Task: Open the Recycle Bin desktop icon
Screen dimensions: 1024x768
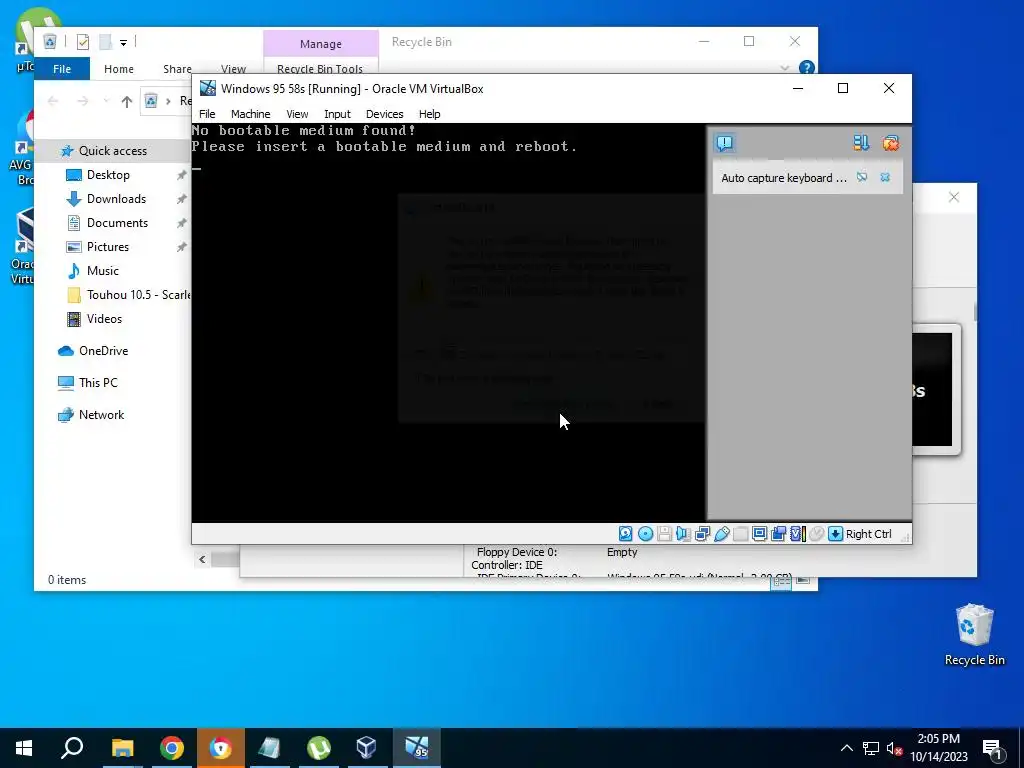Action: point(974,635)
